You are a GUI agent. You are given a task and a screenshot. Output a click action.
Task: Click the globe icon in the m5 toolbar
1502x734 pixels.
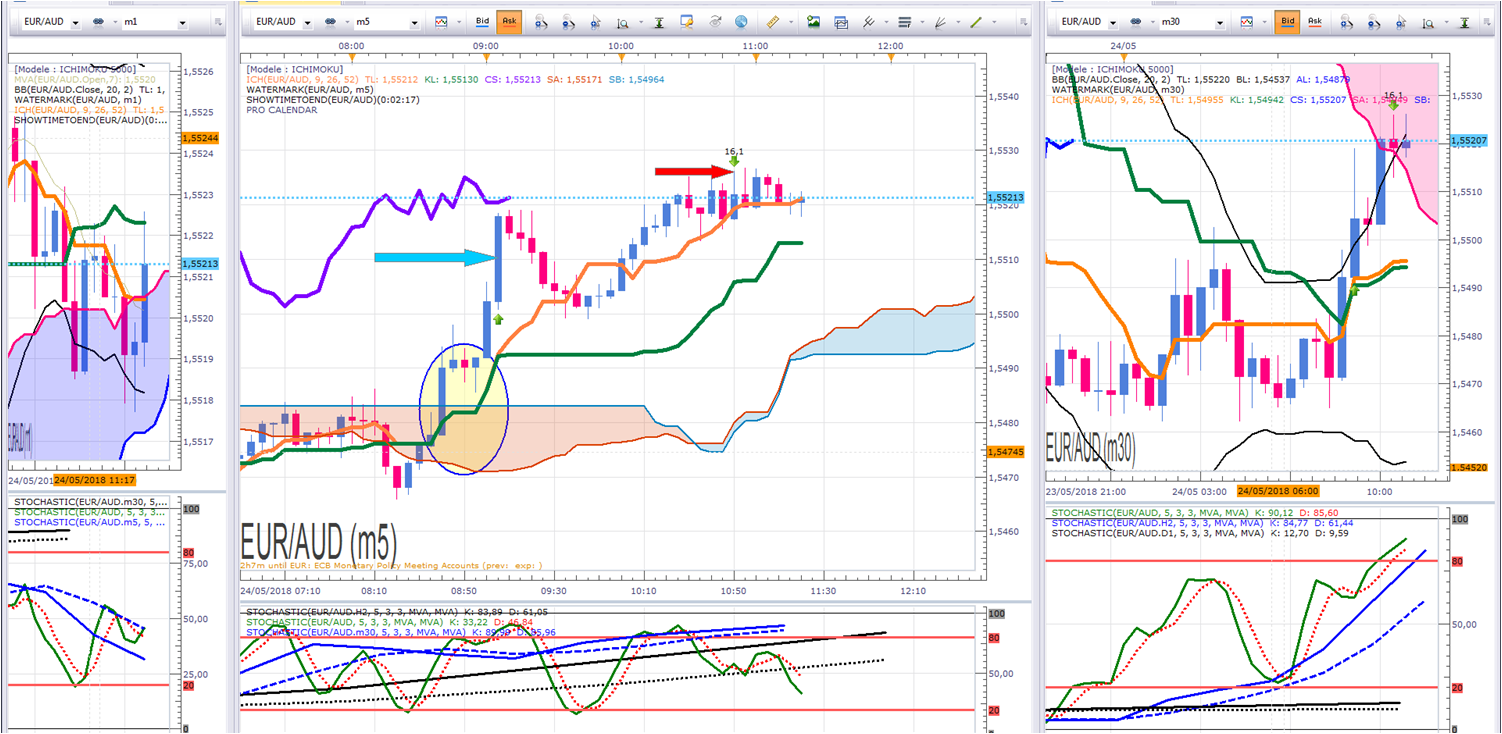(x=741, y=21)
